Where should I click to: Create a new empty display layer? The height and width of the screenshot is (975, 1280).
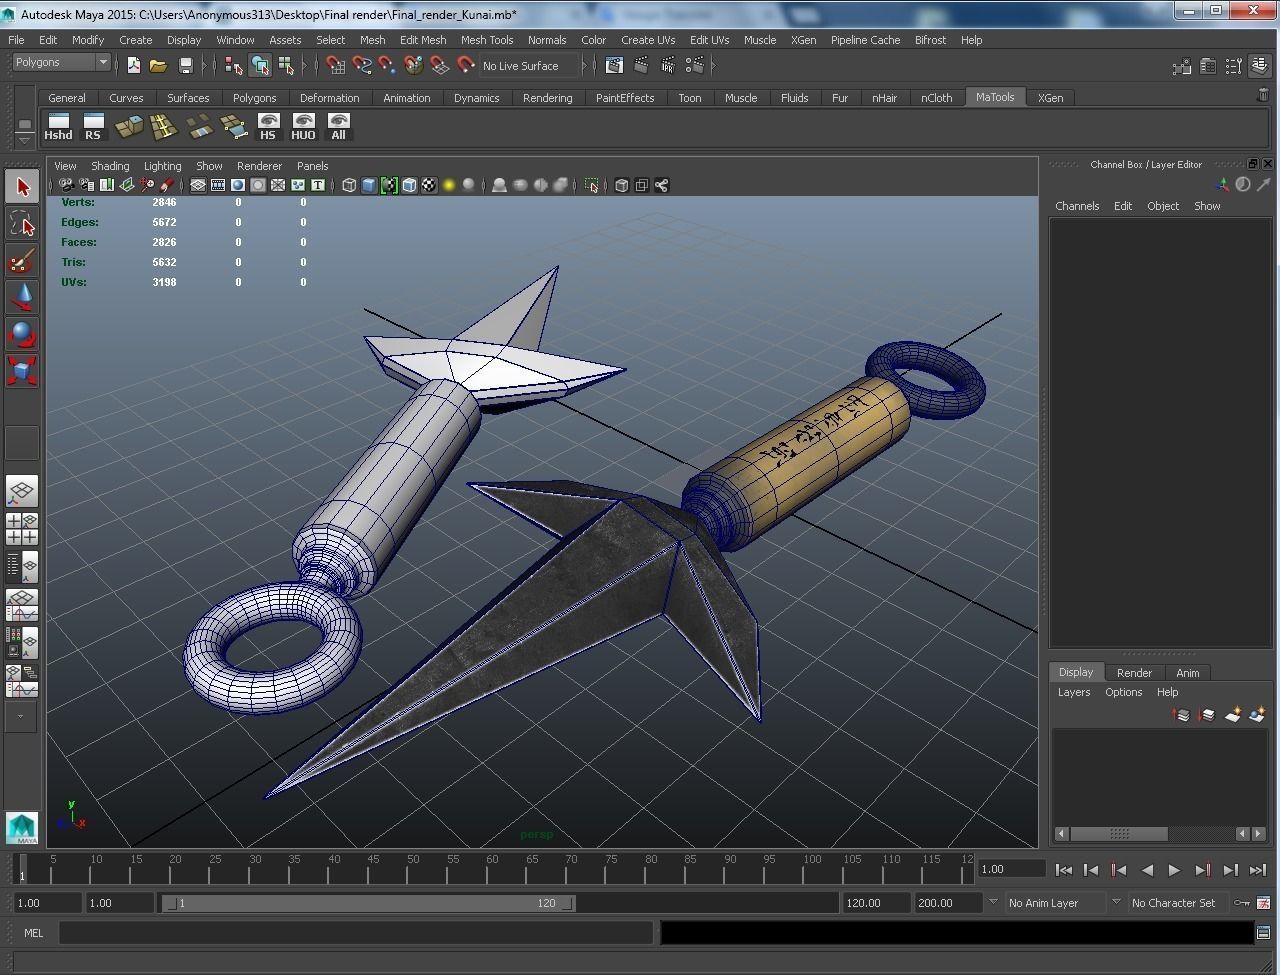tap(1233, 715)
